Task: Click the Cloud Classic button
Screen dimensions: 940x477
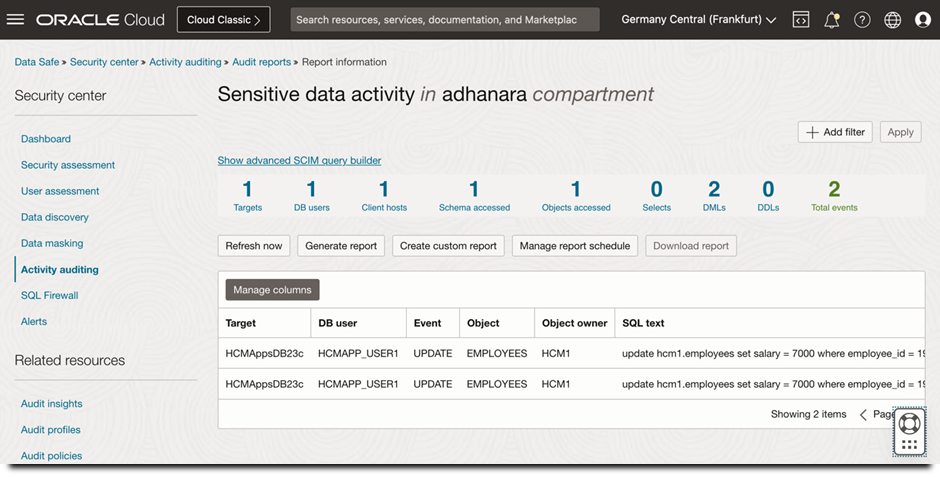Action: tap(224, 20)
